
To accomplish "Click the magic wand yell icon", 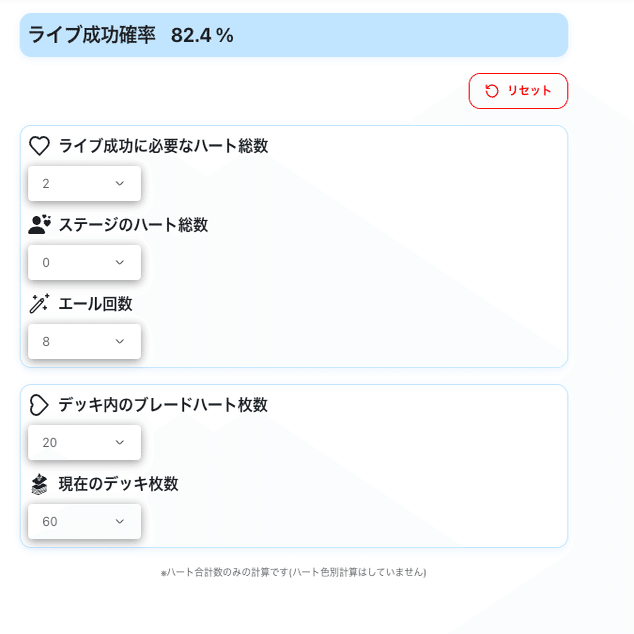I will coord(39,304).
